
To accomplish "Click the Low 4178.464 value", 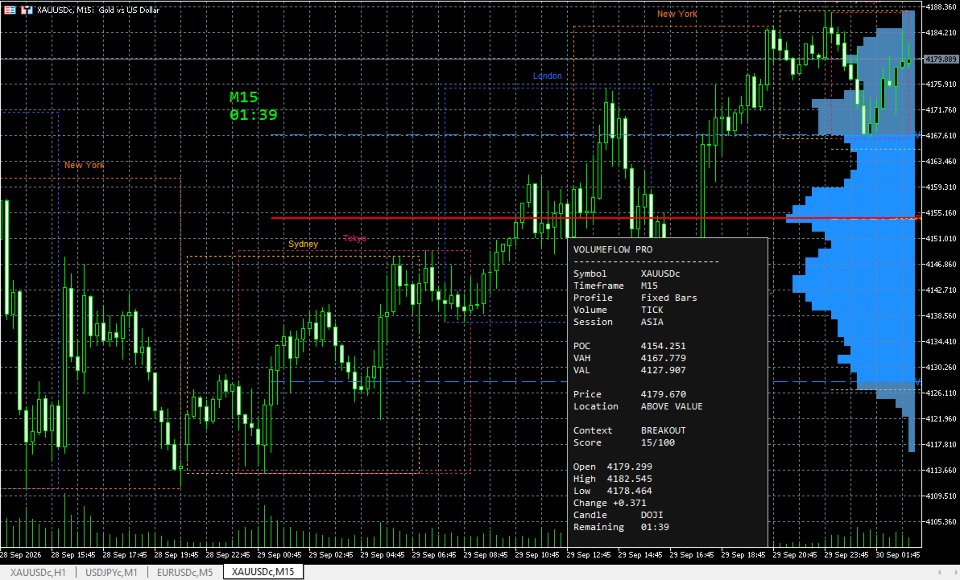I will click(629, 491).
